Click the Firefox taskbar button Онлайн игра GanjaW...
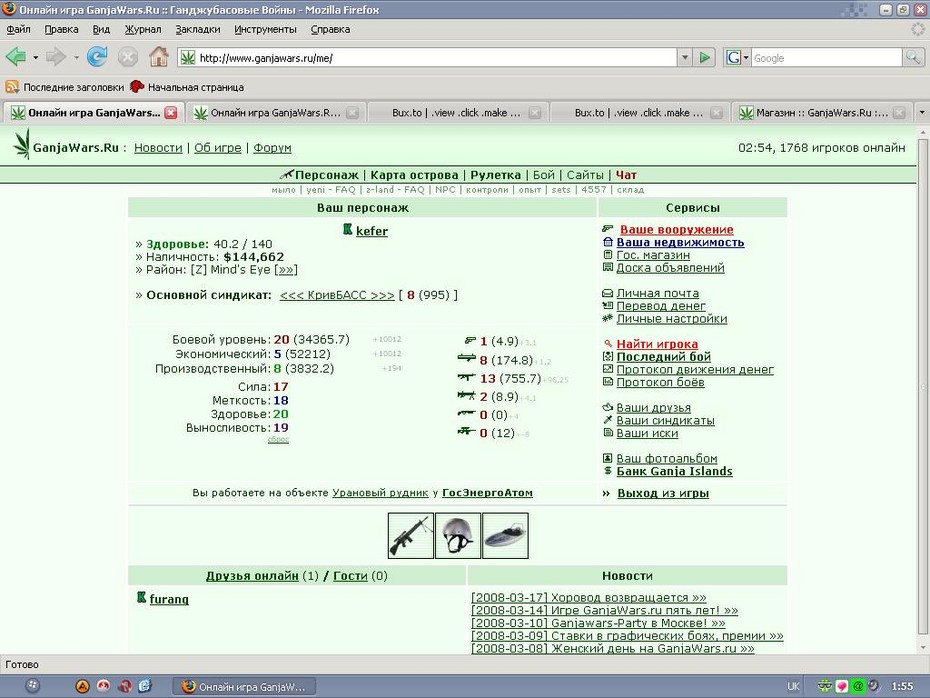The height and width of the screenshot is (698, 930). tap(244, 687)
